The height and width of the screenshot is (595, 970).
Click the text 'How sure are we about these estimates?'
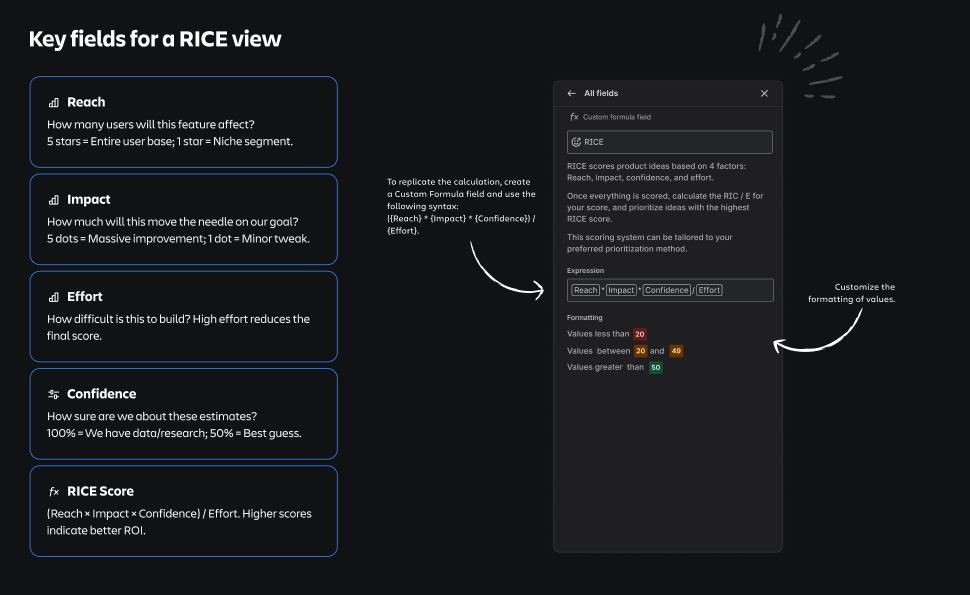tap(152, 416)
